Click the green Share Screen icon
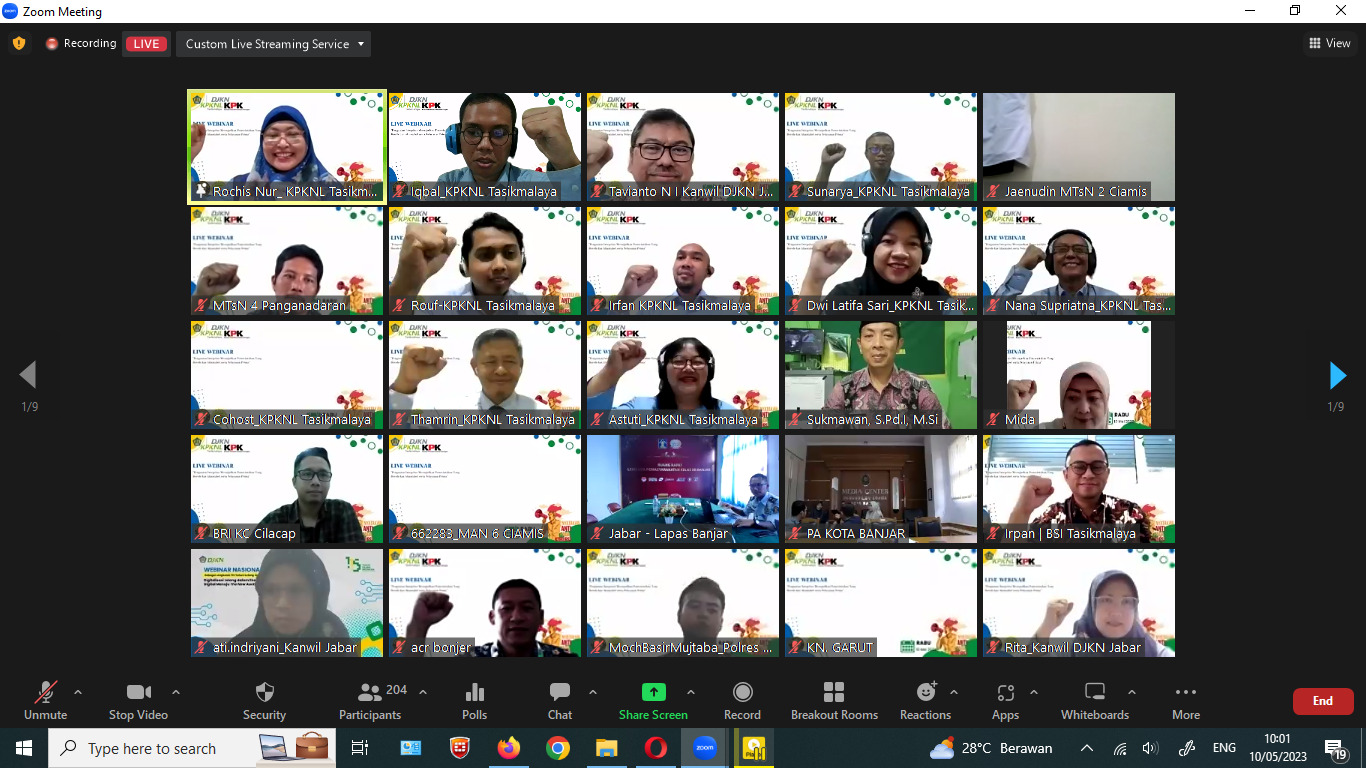1366x768 pixels. [x=653, y=693]
